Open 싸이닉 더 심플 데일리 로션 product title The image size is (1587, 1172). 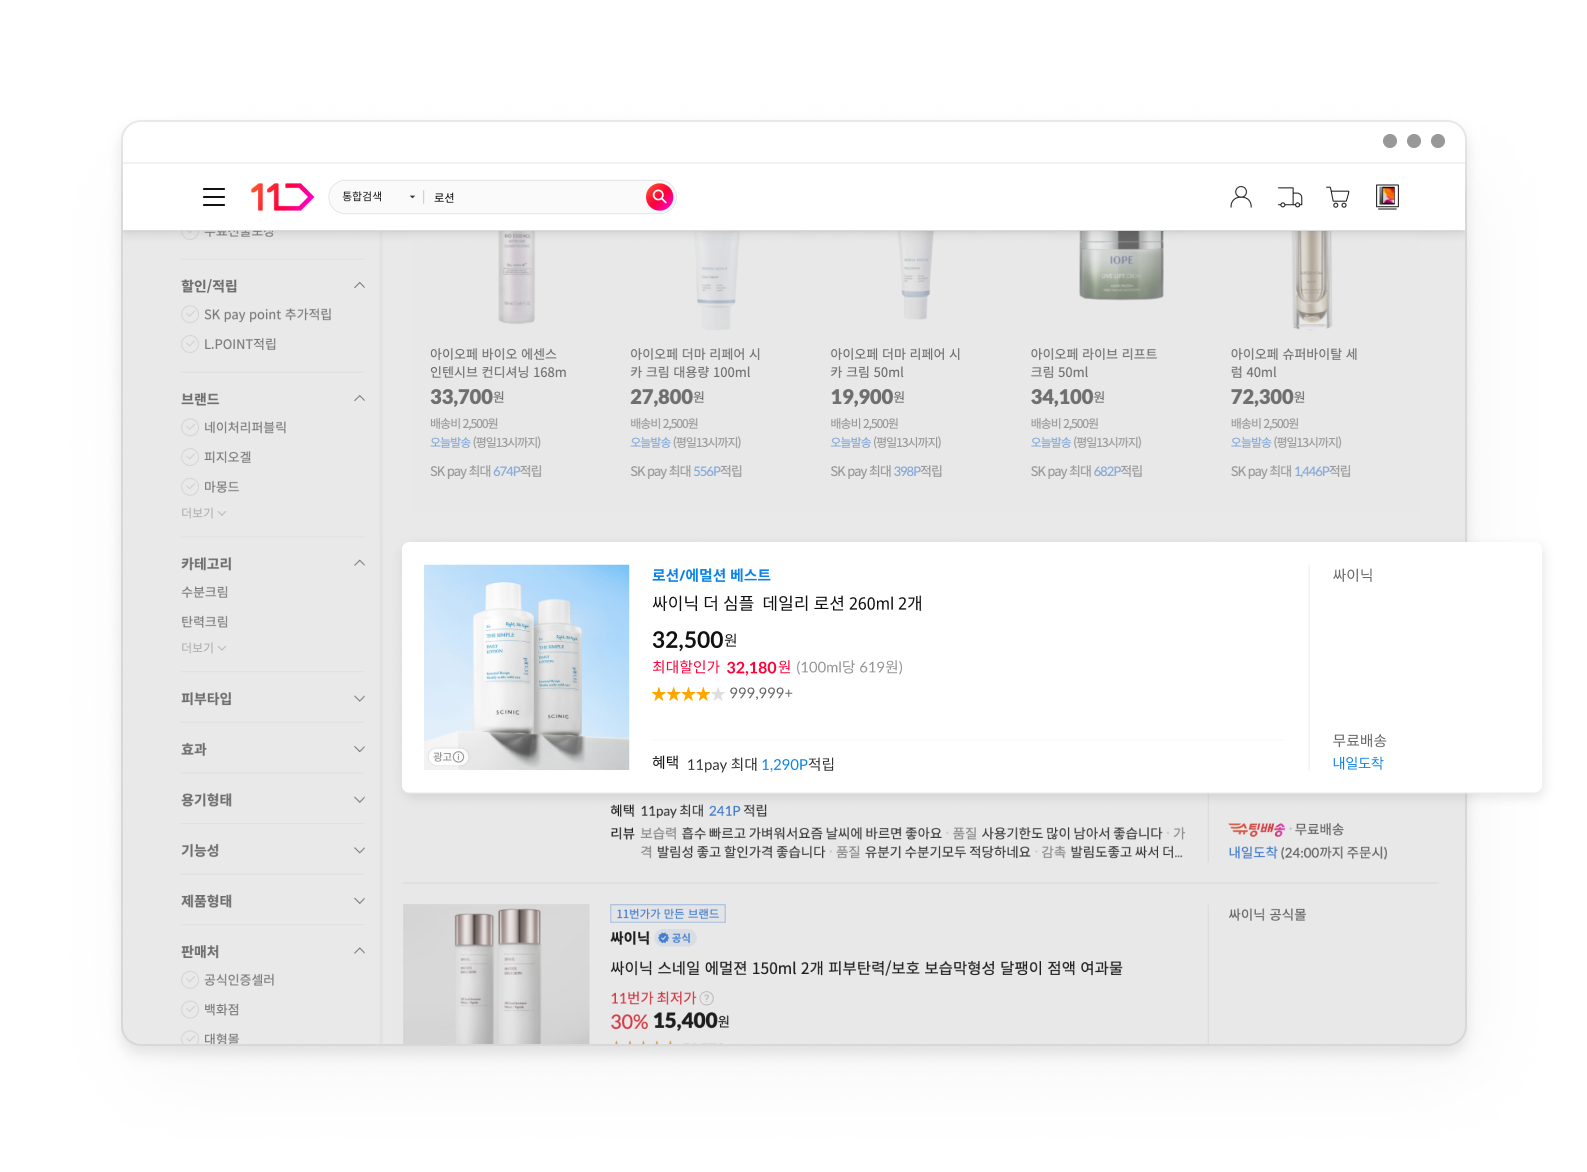point(787,604)
